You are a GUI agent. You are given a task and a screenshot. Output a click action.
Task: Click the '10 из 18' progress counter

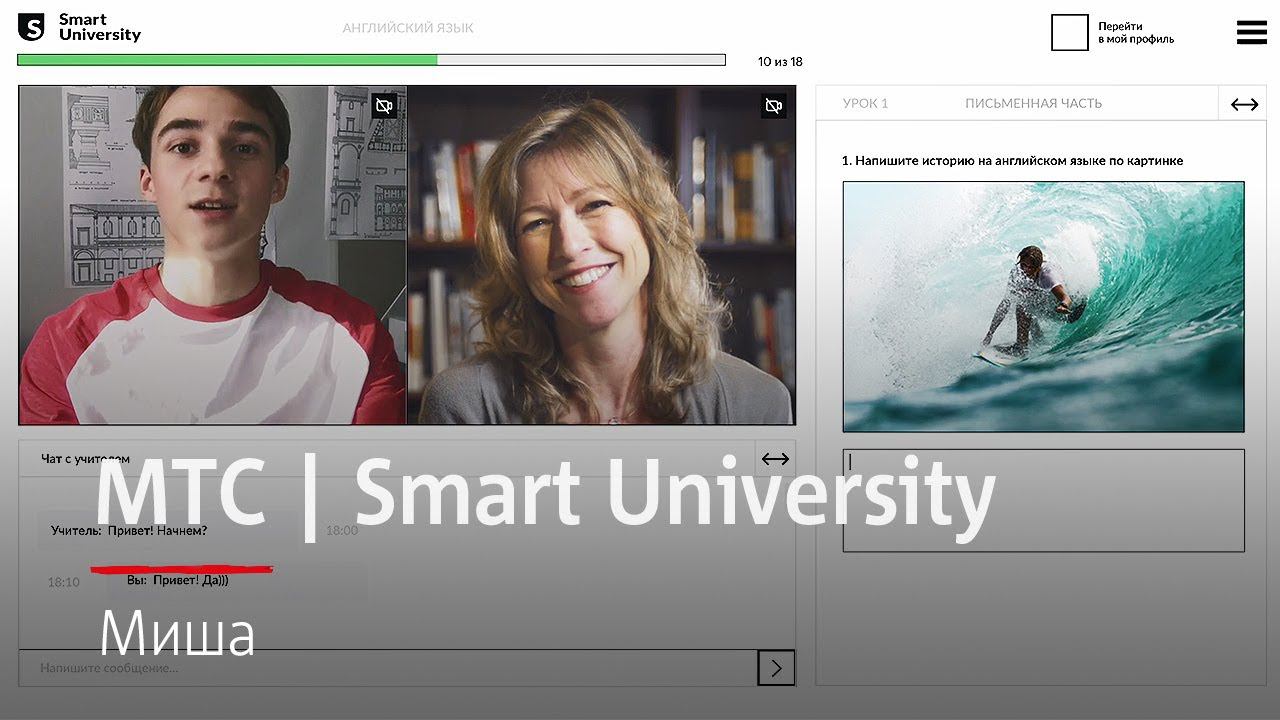[x=780, y=61]
